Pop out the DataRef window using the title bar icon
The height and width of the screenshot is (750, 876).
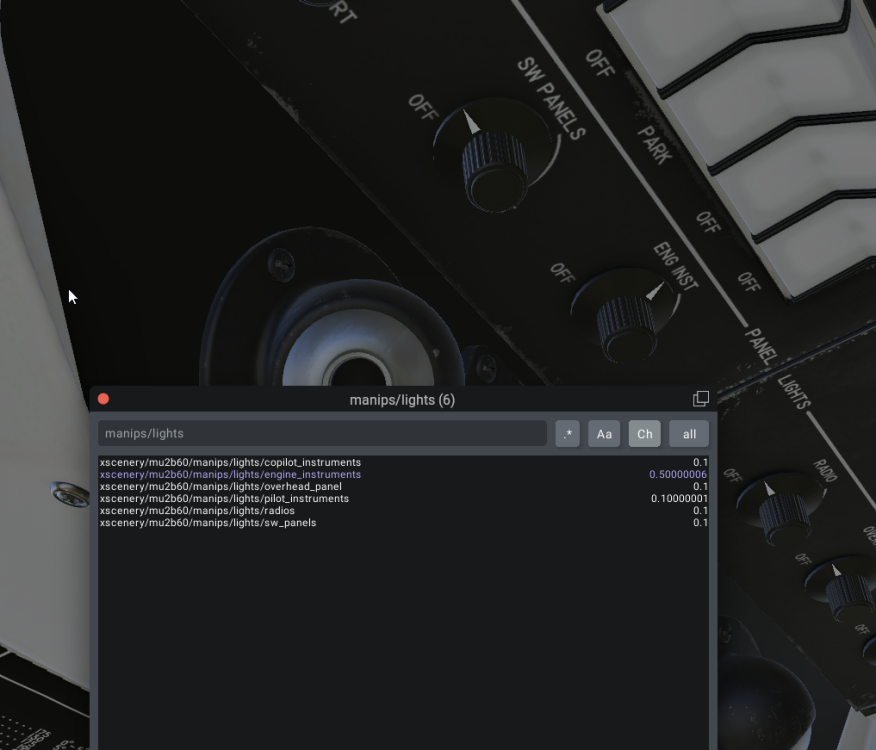[700, 399]
